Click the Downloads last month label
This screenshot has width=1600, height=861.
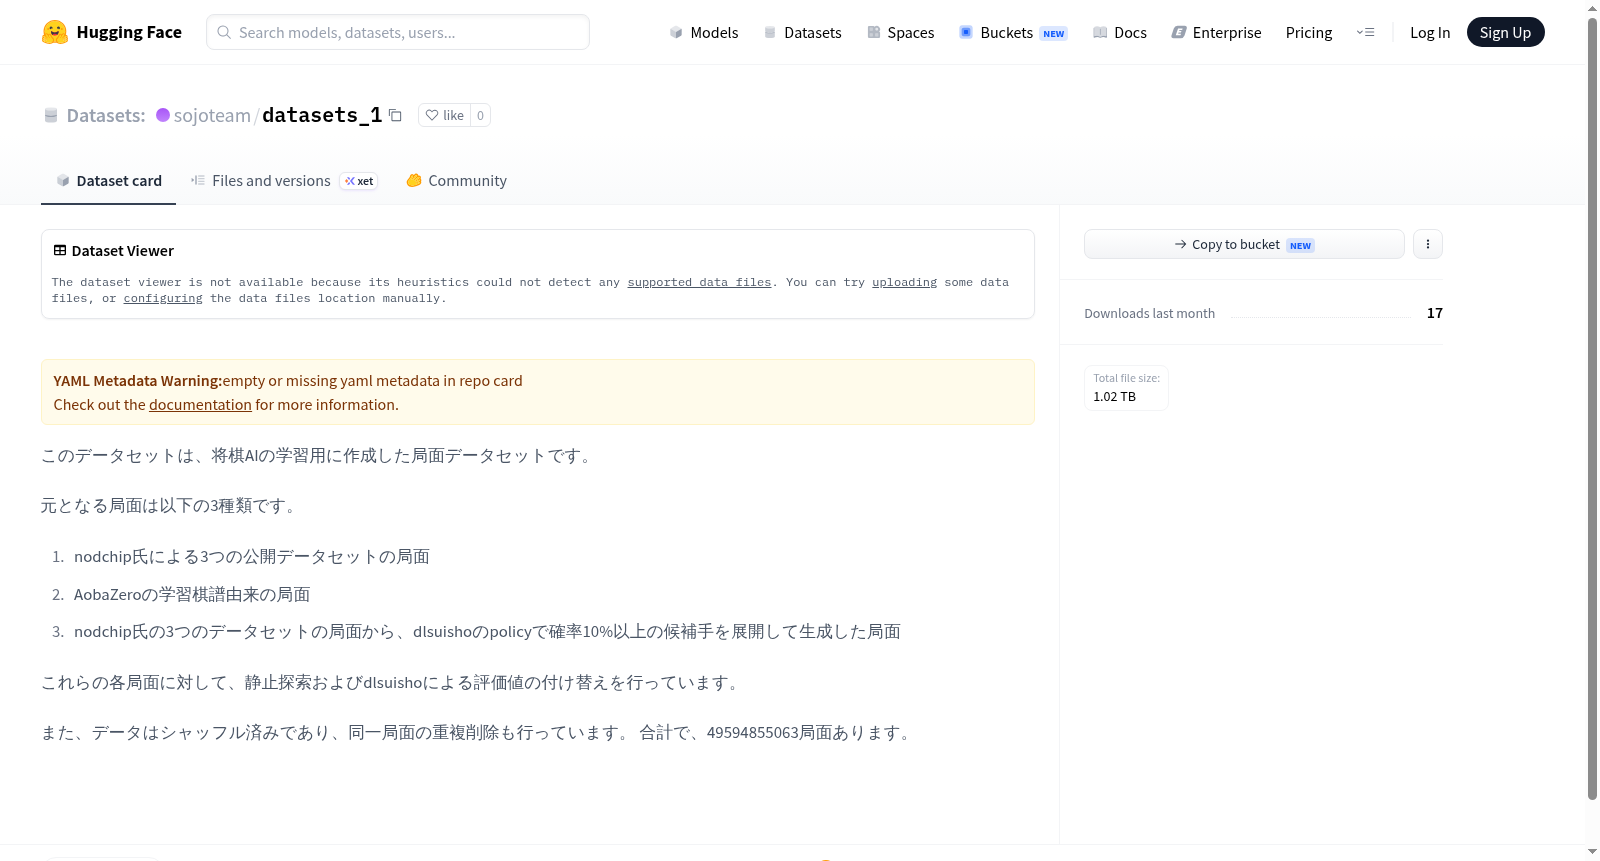point(1149,313)
